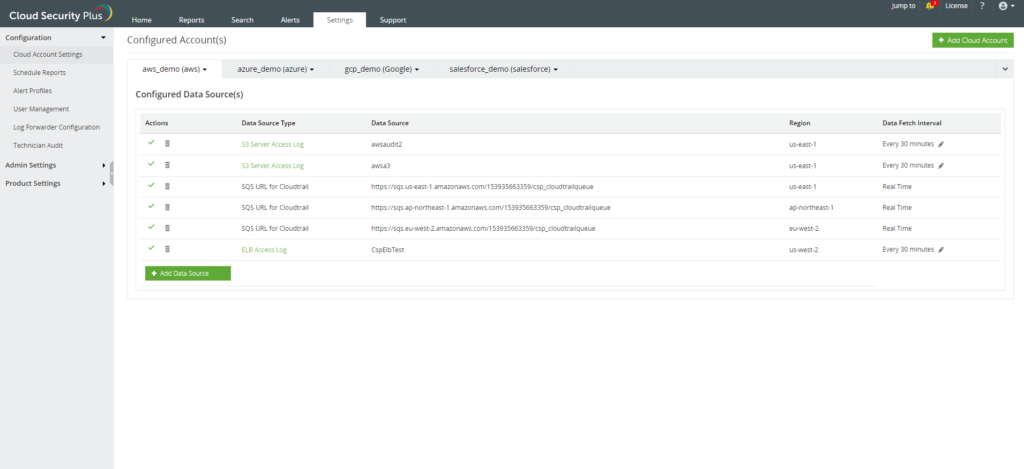Edit fetch interval for awsaudit2
The image size is (1024, 469).
pyautogui.click(x=941, y=144)
